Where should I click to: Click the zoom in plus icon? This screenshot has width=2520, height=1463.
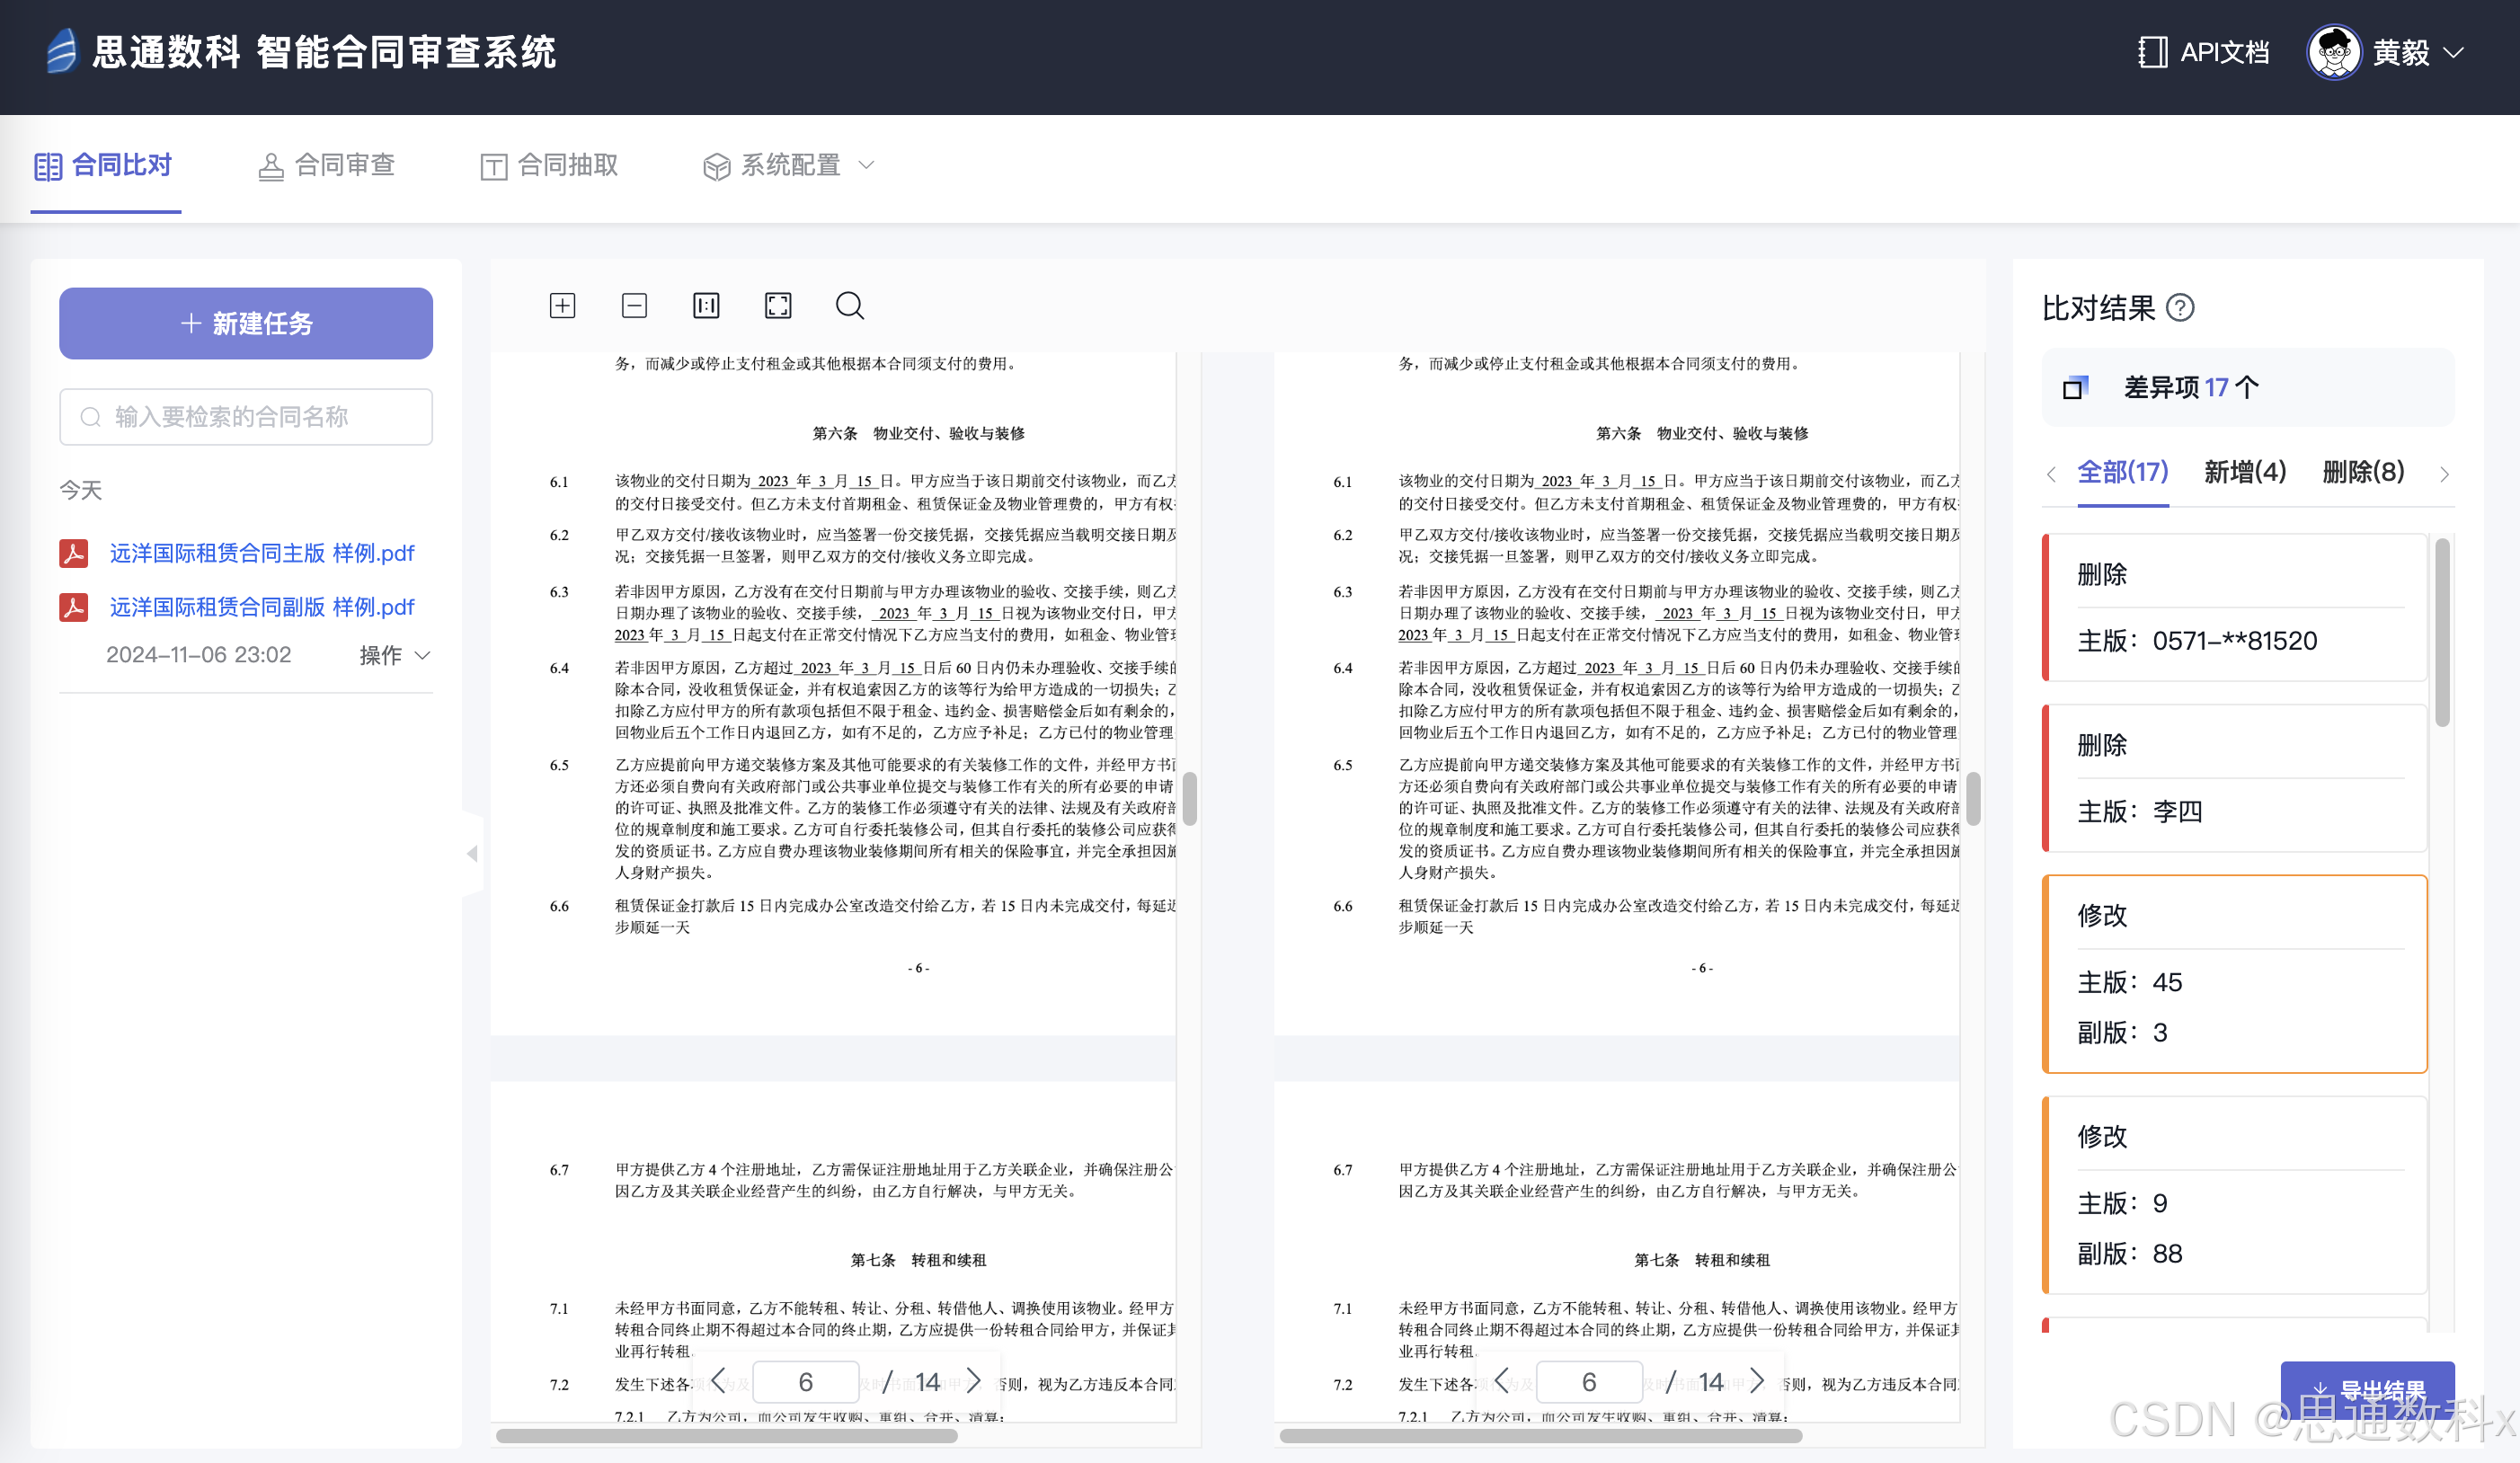coord(562,305)
